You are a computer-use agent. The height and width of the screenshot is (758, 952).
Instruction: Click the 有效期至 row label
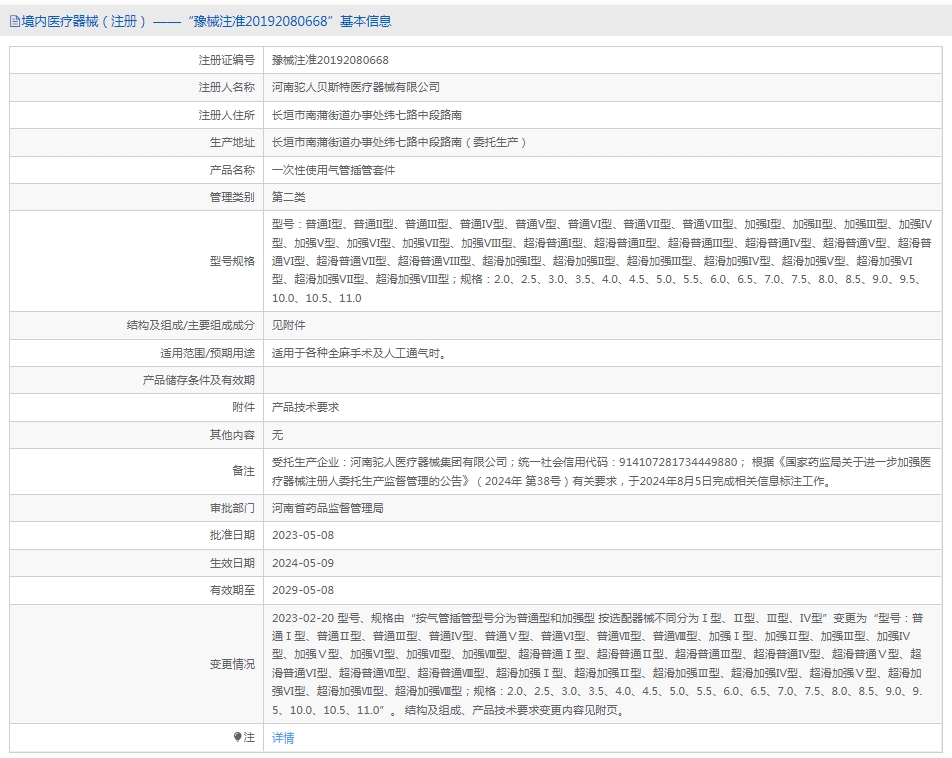[x=232, y=590]
